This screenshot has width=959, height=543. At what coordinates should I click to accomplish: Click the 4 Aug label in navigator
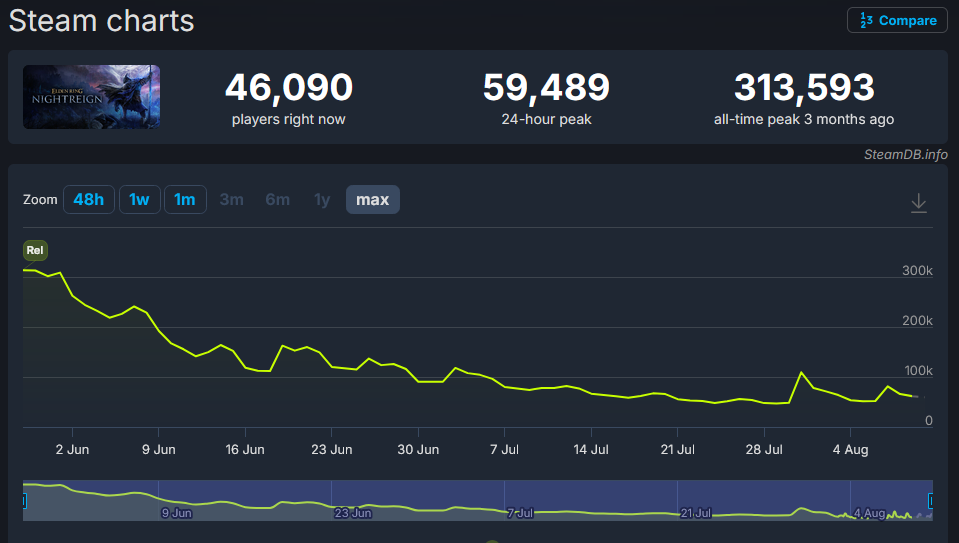(x=869, y=513)
